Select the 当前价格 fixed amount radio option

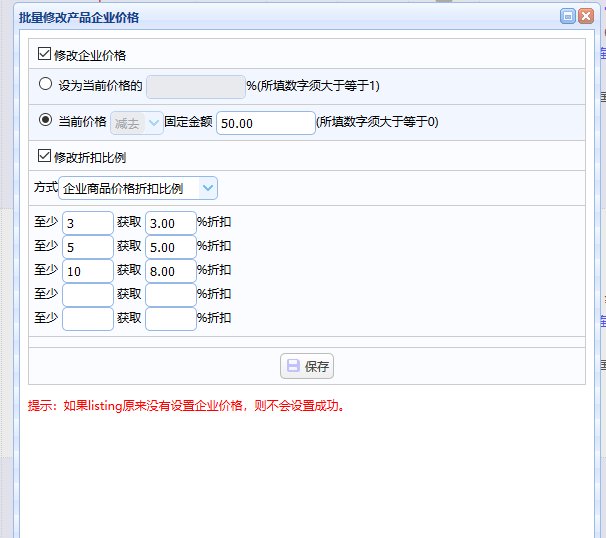tap(45, 120)
